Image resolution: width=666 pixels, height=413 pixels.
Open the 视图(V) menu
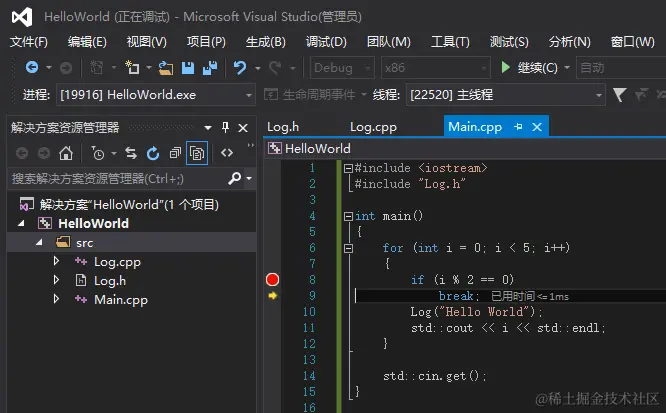147,42
